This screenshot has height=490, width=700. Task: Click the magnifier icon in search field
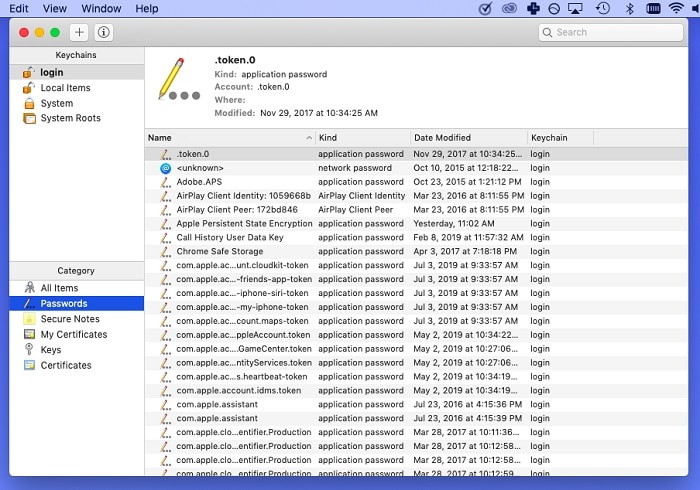pos(547,32)
